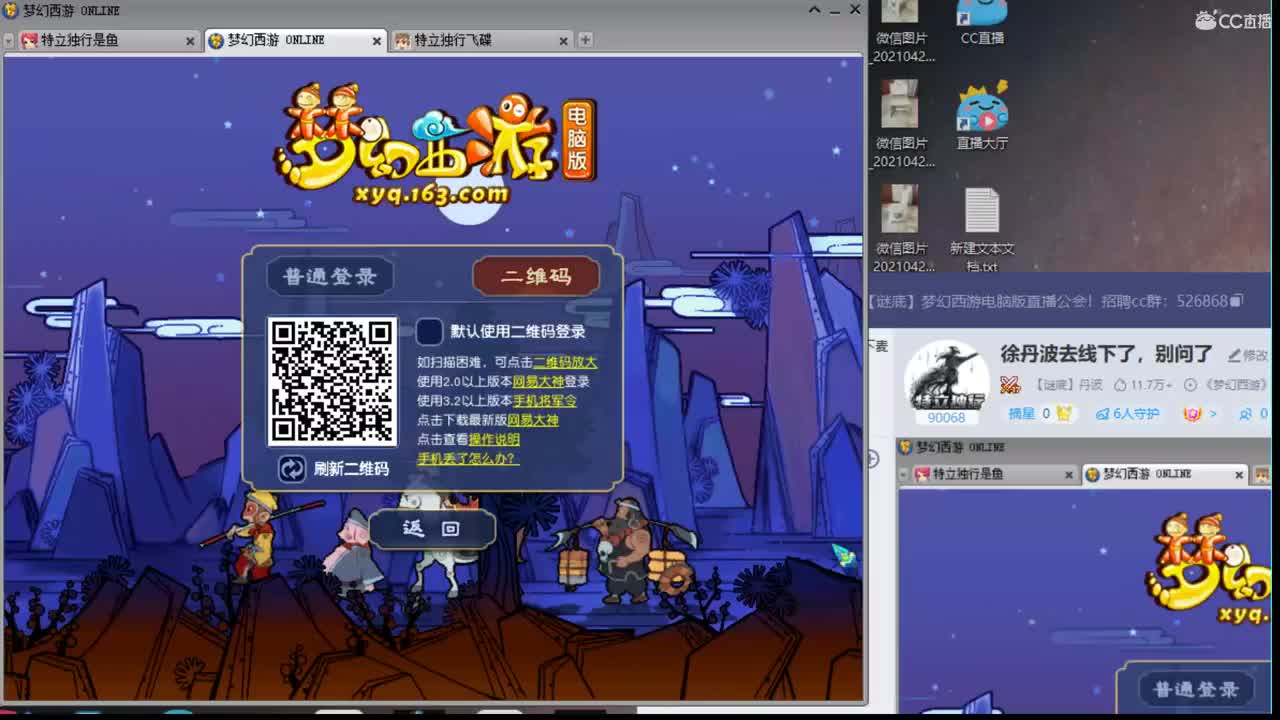The height and width of the screenshot is (720, 1280).
Task: Click the room number 90068
Action: coord(946,418)
